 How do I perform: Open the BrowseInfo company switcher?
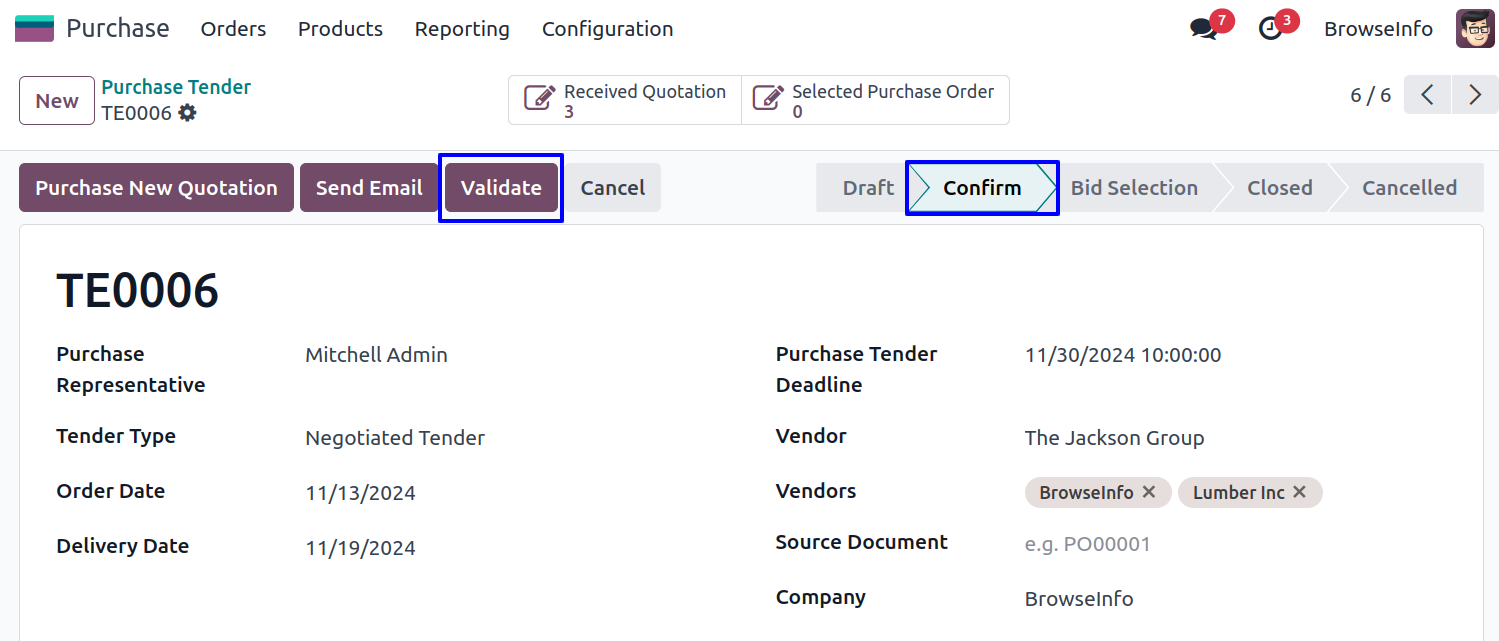(1378, 29)
